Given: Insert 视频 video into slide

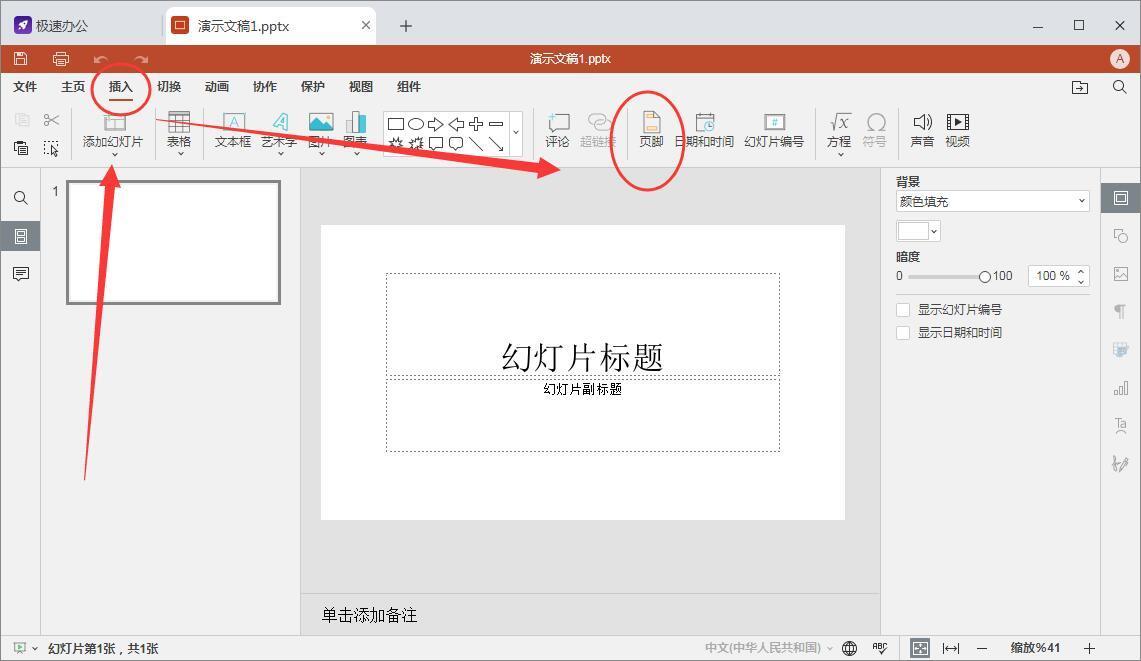Looking at the screenshot, I should (957, 130).
